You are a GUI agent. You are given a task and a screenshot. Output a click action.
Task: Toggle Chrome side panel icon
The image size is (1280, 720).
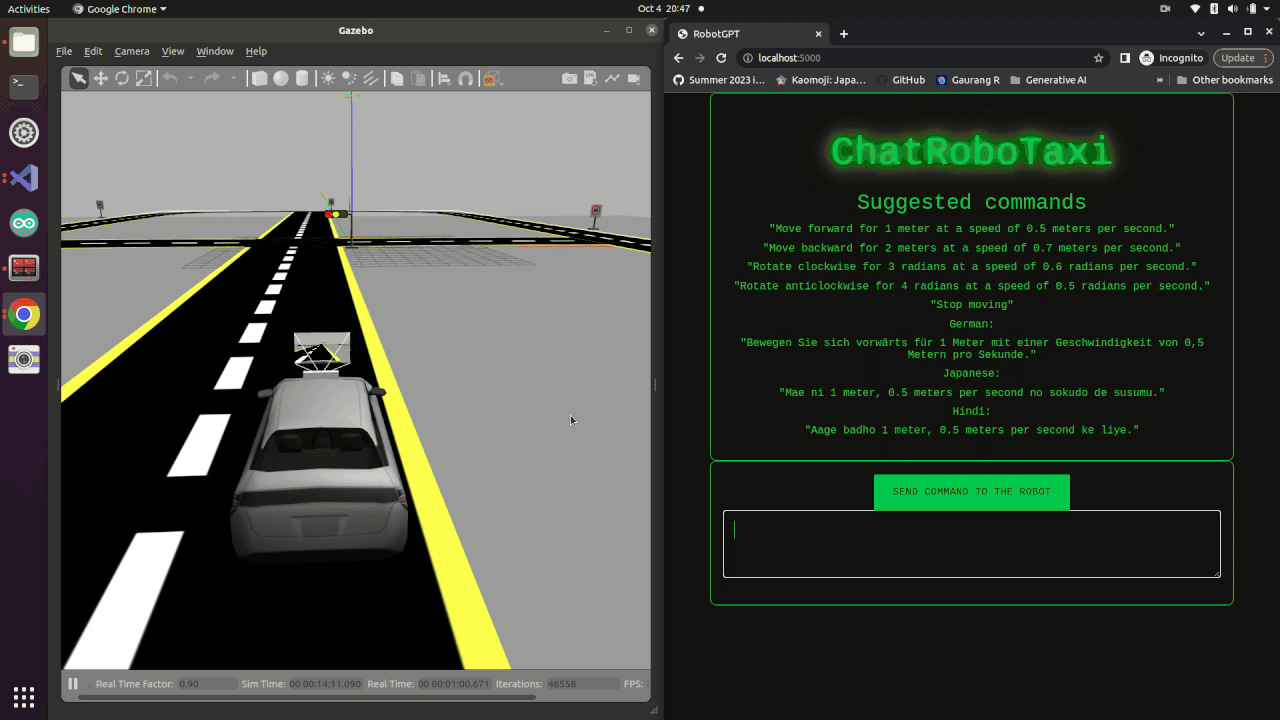[1125, 58]
